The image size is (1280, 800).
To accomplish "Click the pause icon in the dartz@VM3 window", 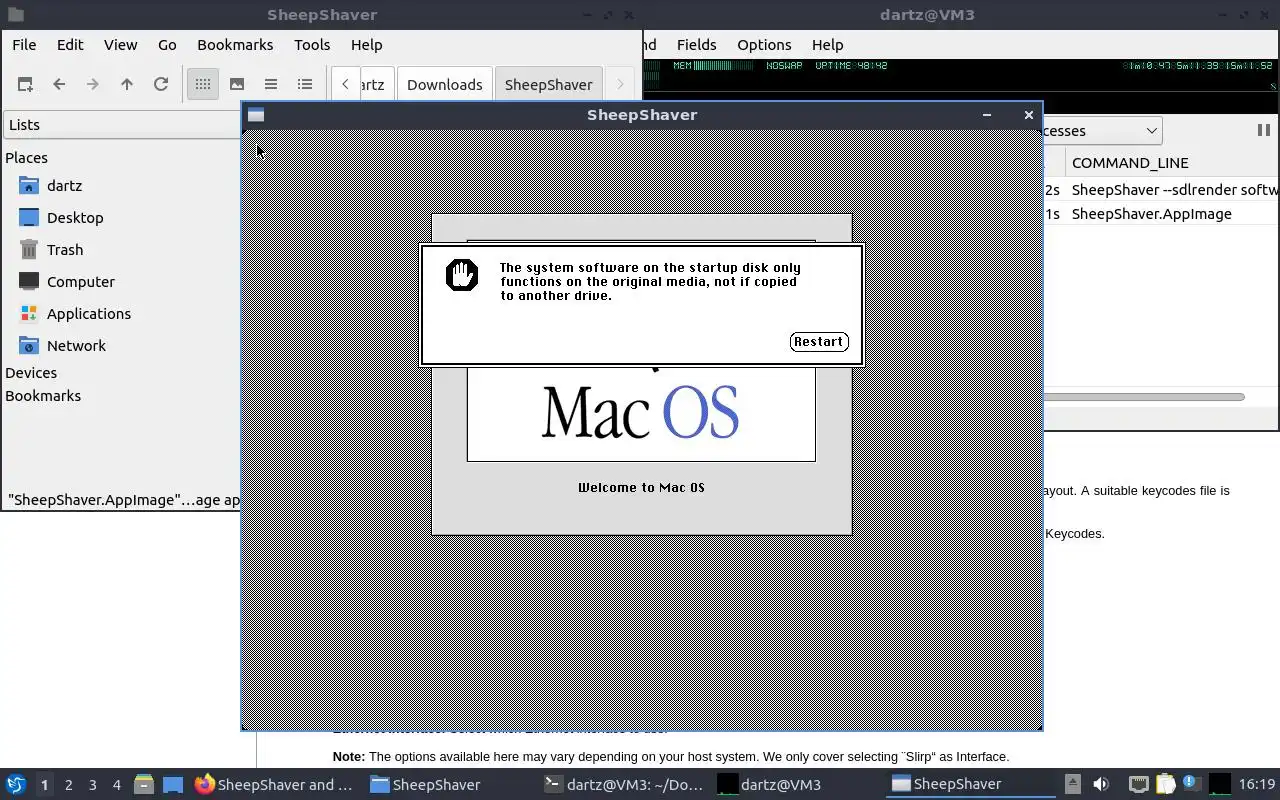I will (x=1263, y=131).
